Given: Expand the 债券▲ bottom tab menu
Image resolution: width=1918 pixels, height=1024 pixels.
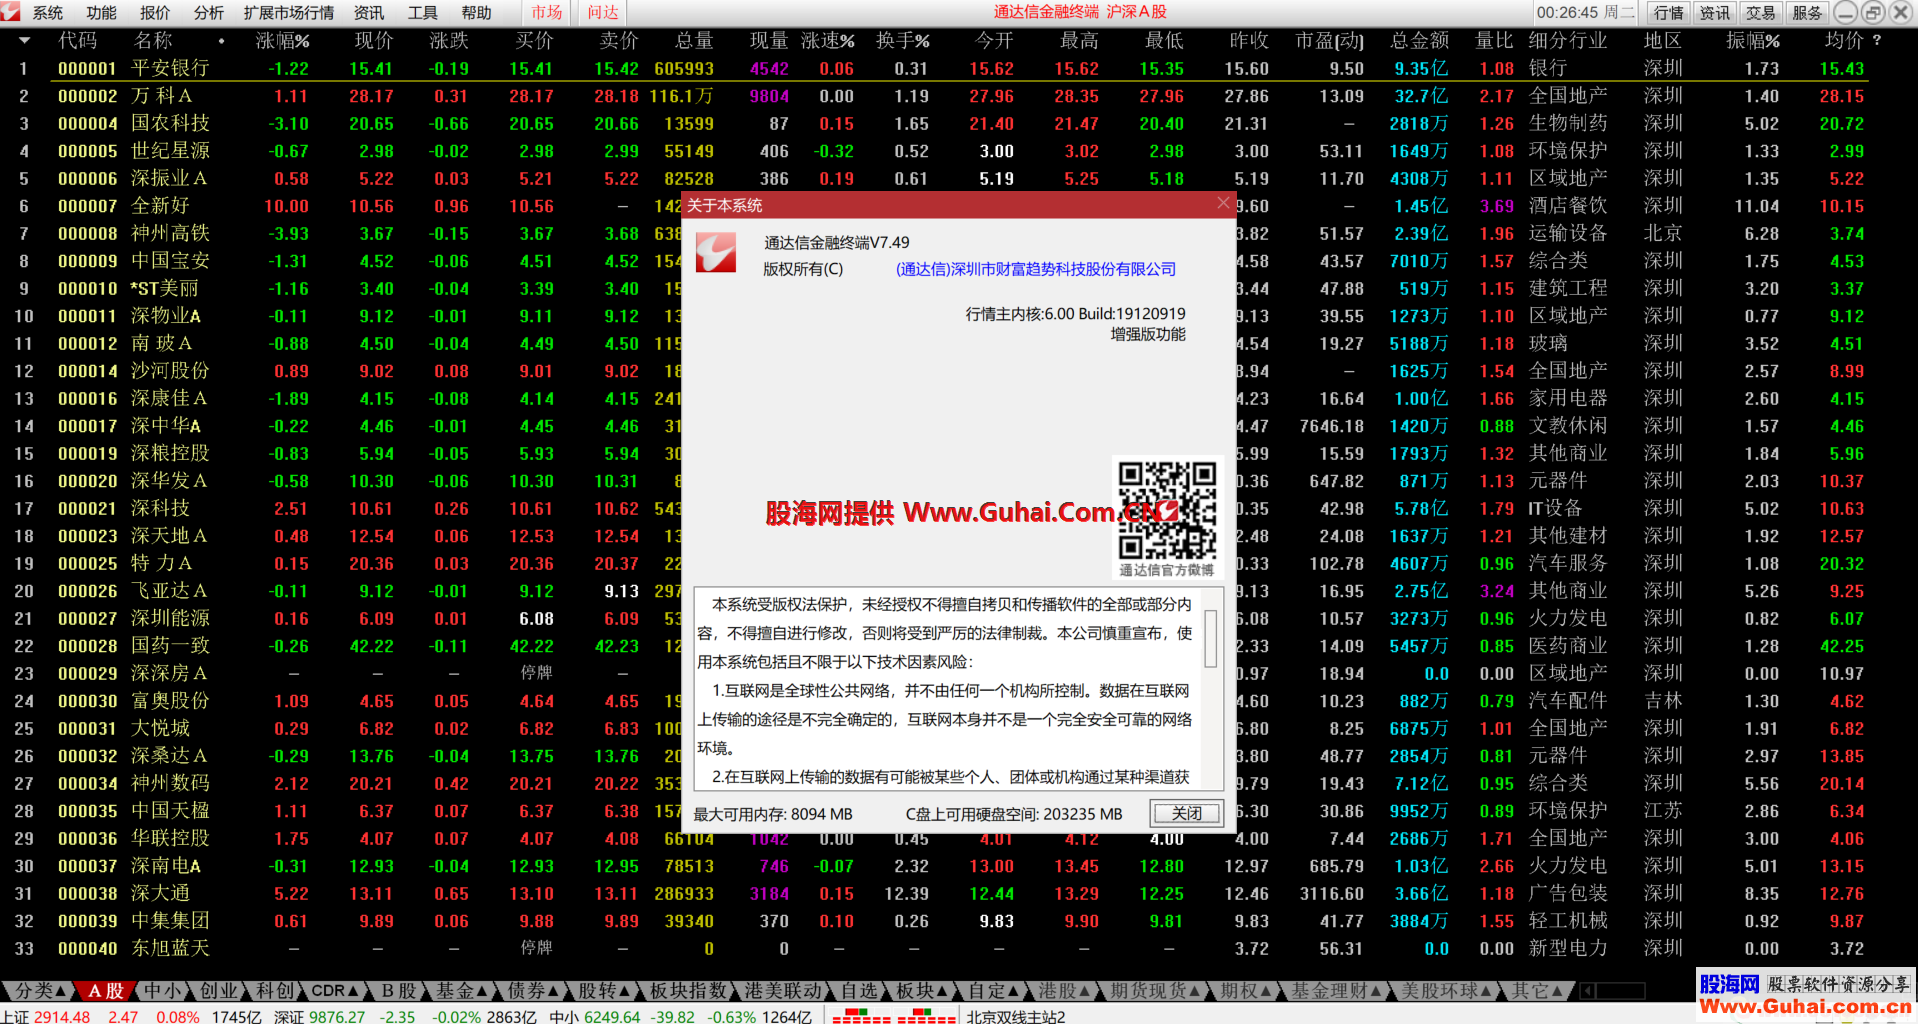Looking at the screenshot, I should (x=533, y=991).
